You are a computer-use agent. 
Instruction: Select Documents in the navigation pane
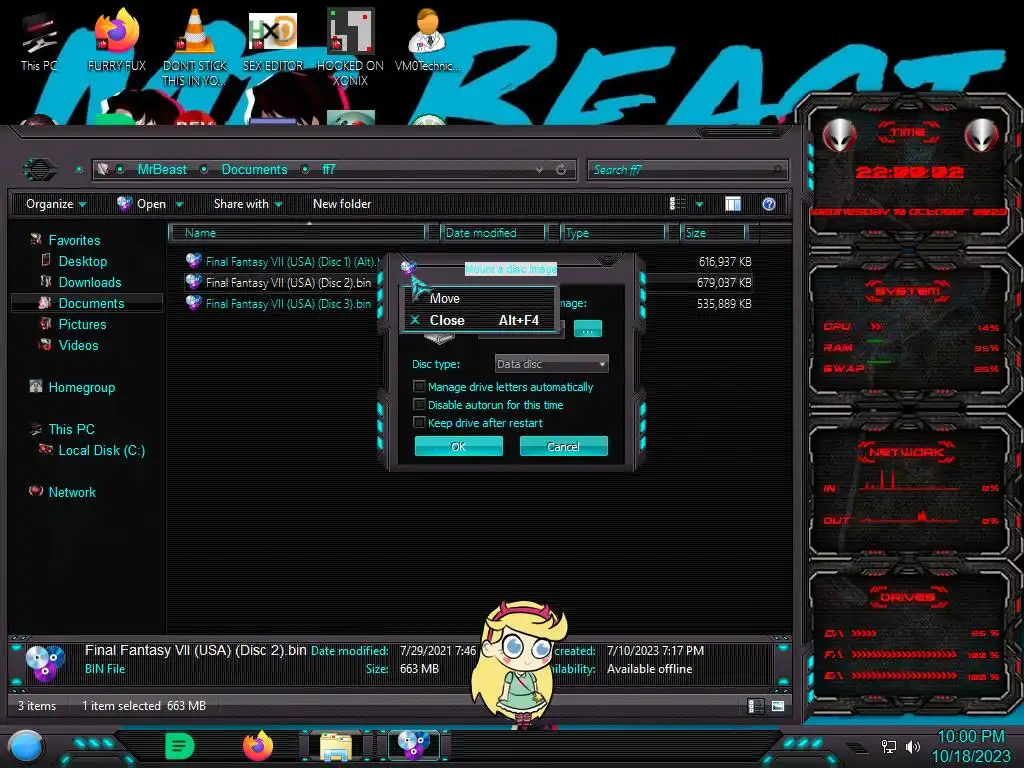click(x=88, y=303)
